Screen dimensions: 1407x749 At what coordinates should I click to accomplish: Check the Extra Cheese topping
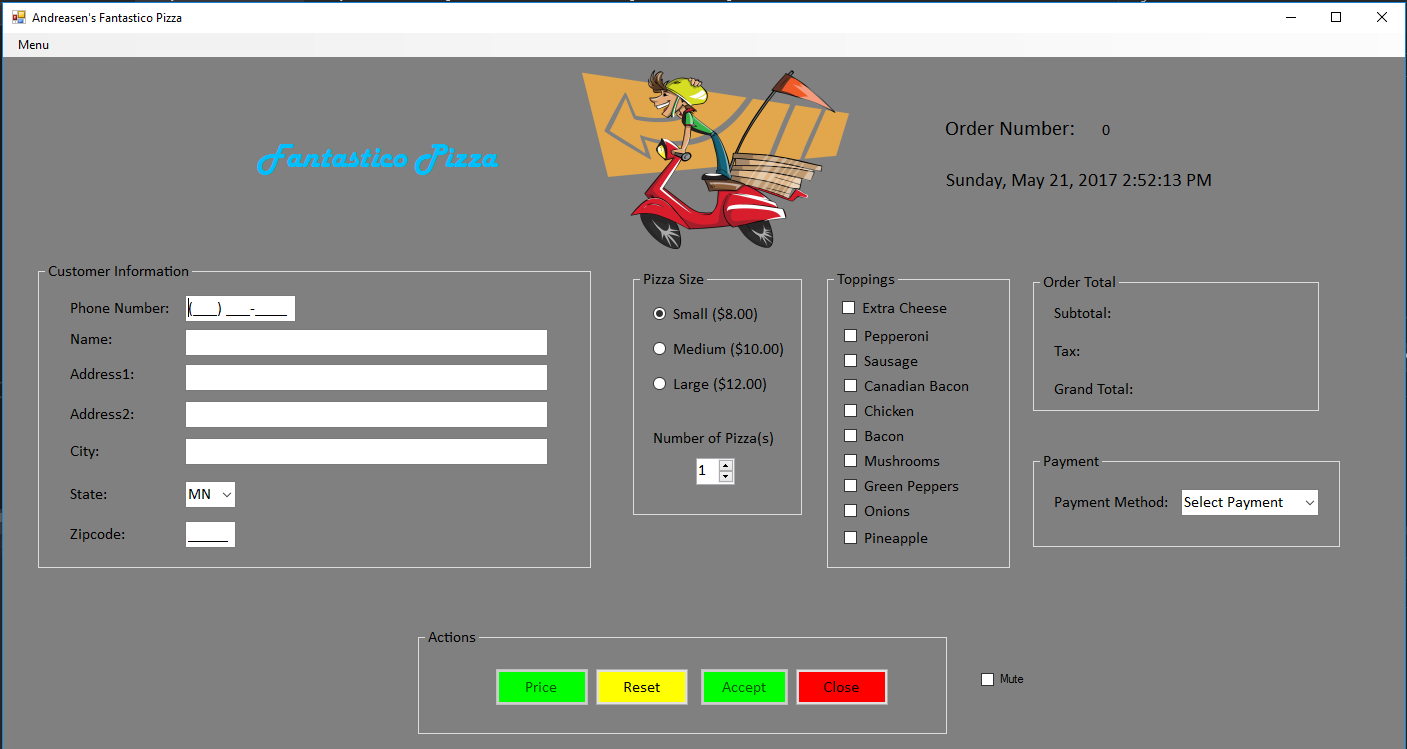[x=849, y=308]
